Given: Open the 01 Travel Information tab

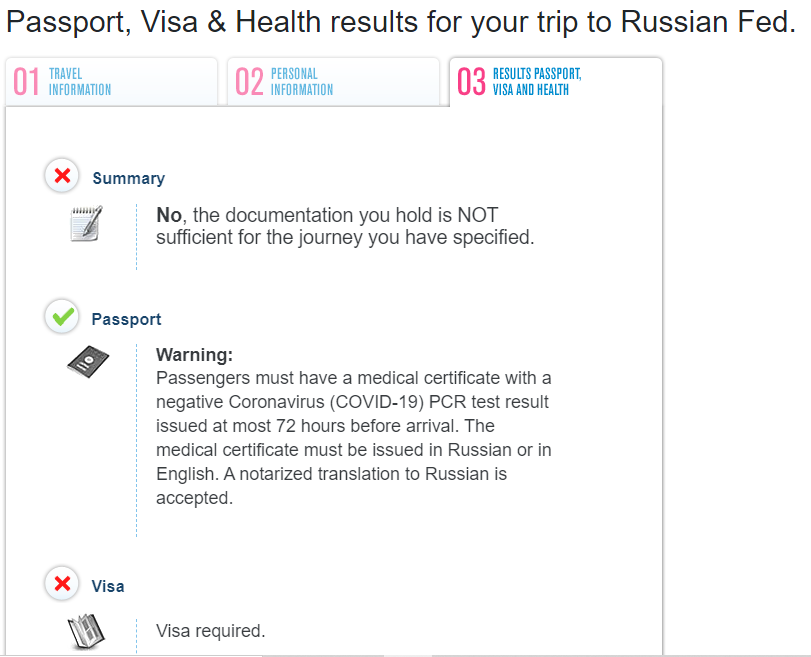Looking at the screenshot, I should pyautogui.click(x=111, y=82).
